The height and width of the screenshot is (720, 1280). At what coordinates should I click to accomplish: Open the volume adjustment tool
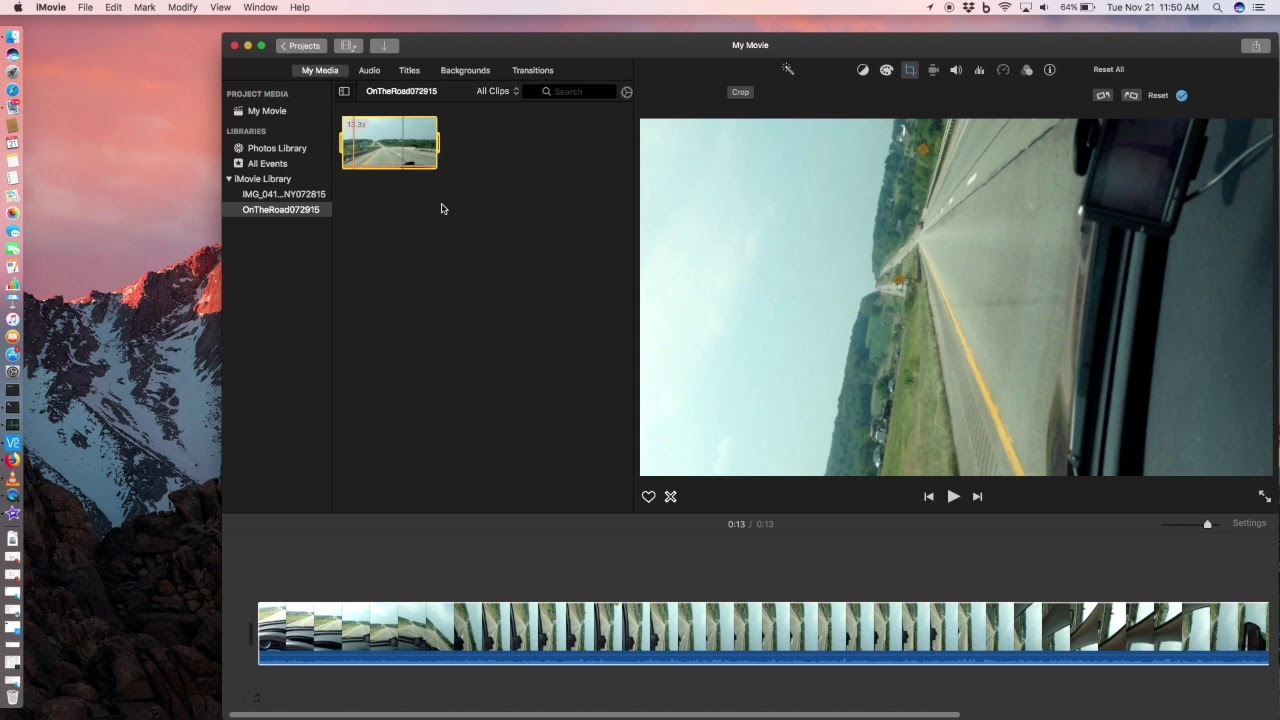pyautogui.click(x=956, y=70)
